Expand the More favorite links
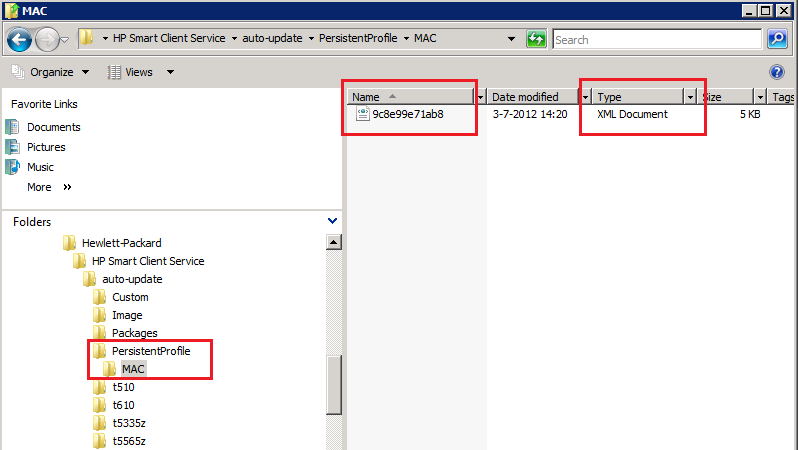The image size is (798, 450). coord(49,187)
